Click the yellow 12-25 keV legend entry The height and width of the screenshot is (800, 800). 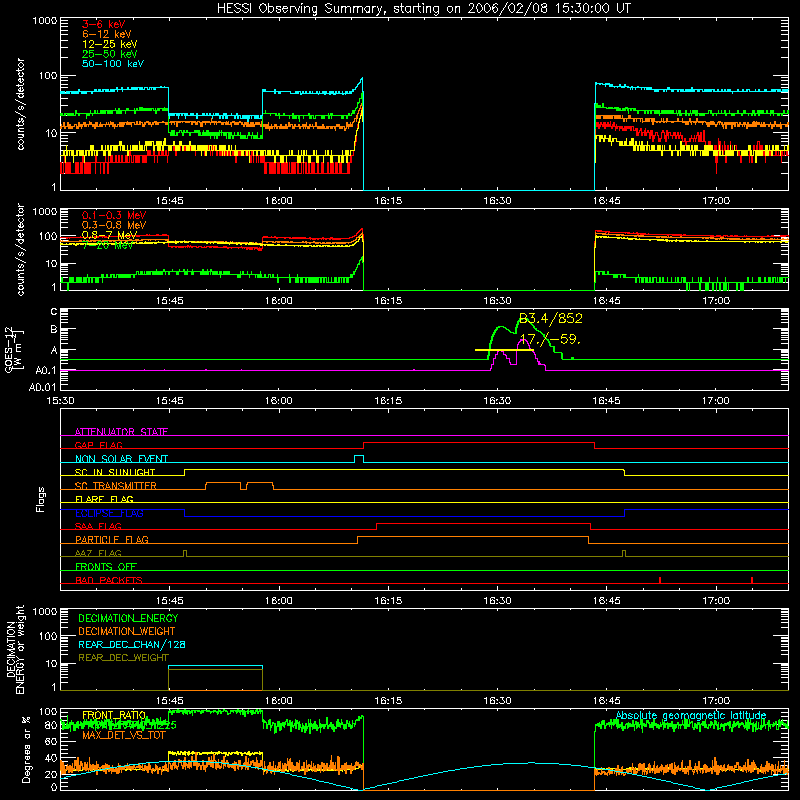109,44
